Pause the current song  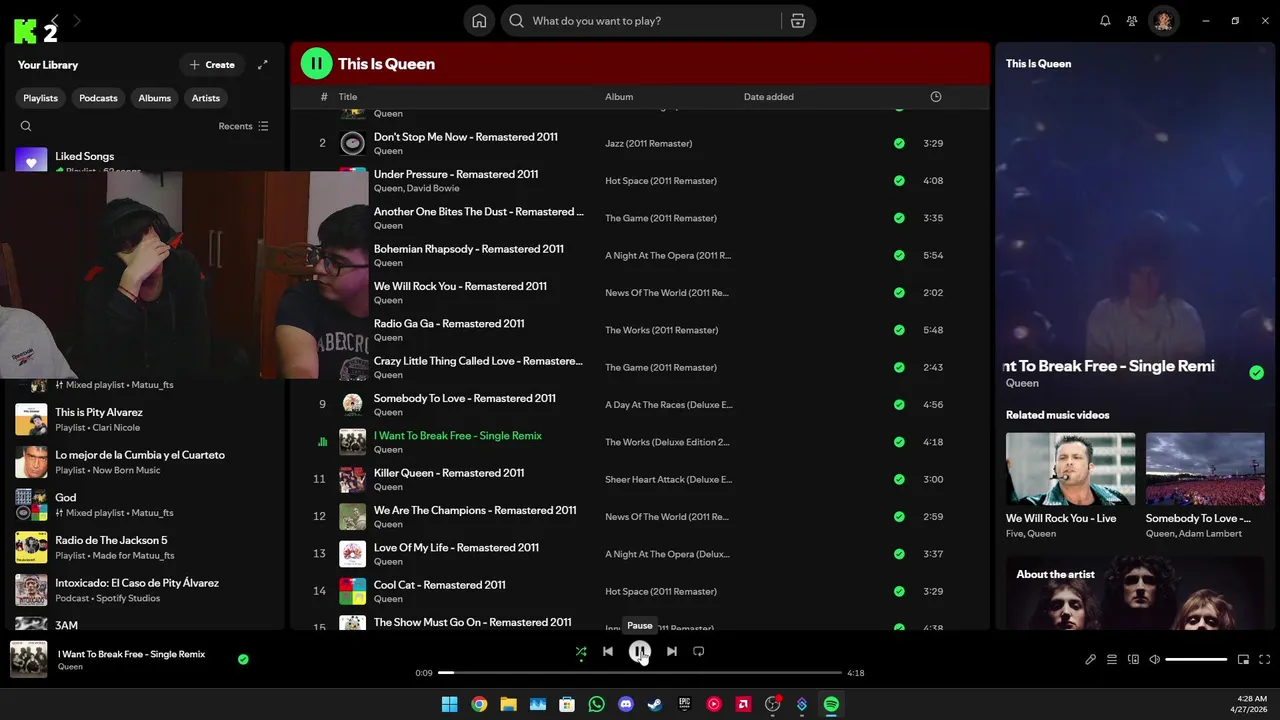[x=640, y=651]
